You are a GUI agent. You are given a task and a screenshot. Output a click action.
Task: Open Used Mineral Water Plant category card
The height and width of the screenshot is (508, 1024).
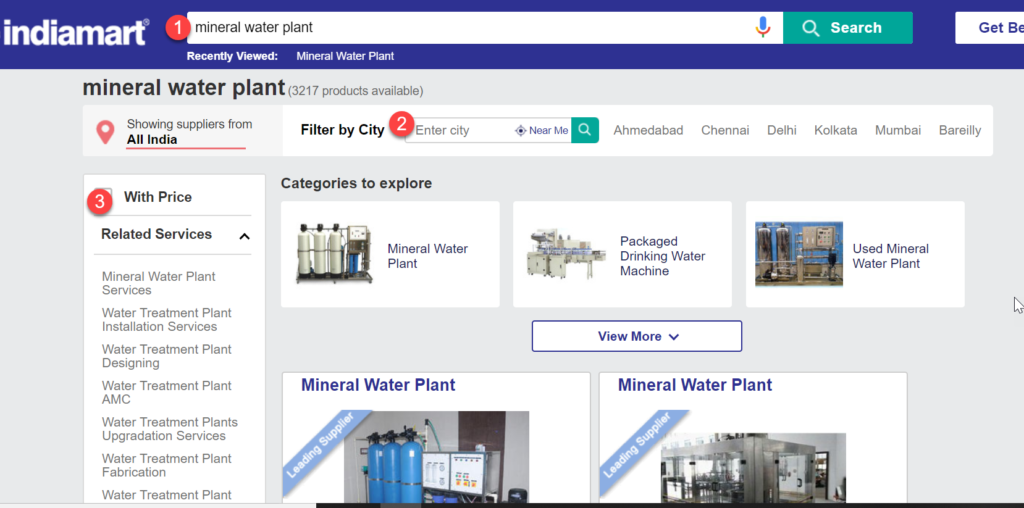[x=855, y=254]
